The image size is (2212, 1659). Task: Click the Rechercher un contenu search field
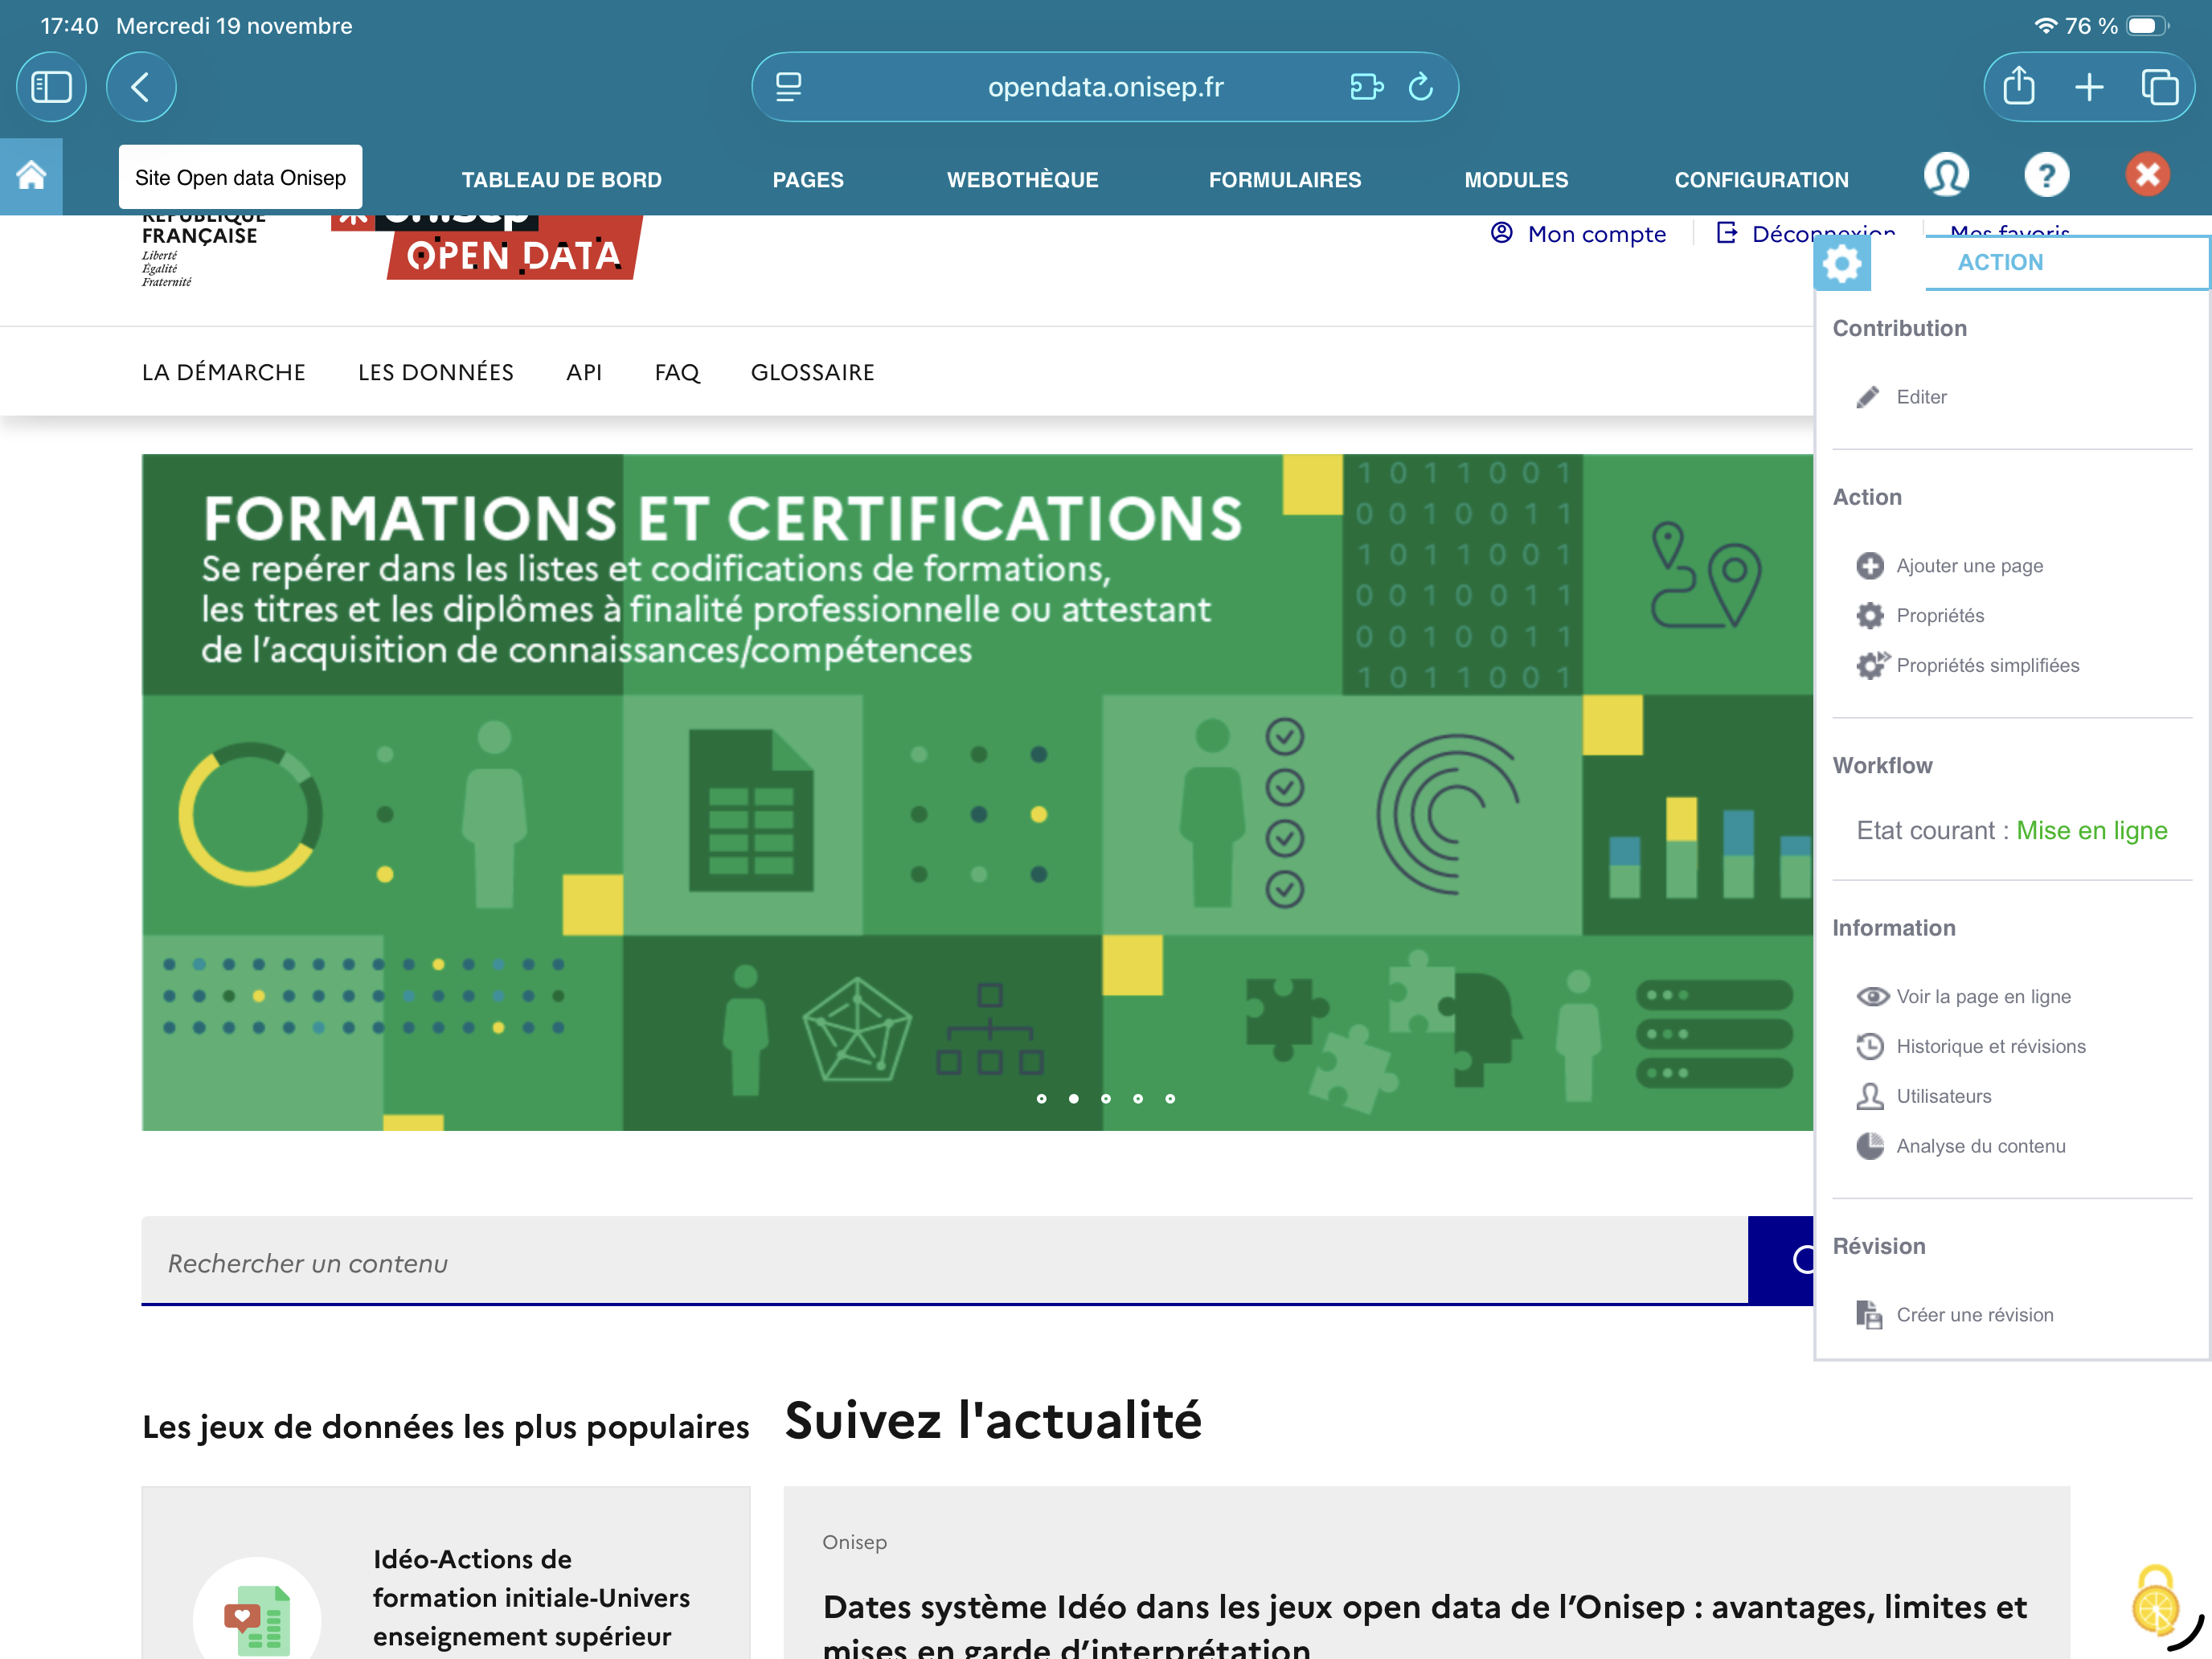coord(940,1262)
